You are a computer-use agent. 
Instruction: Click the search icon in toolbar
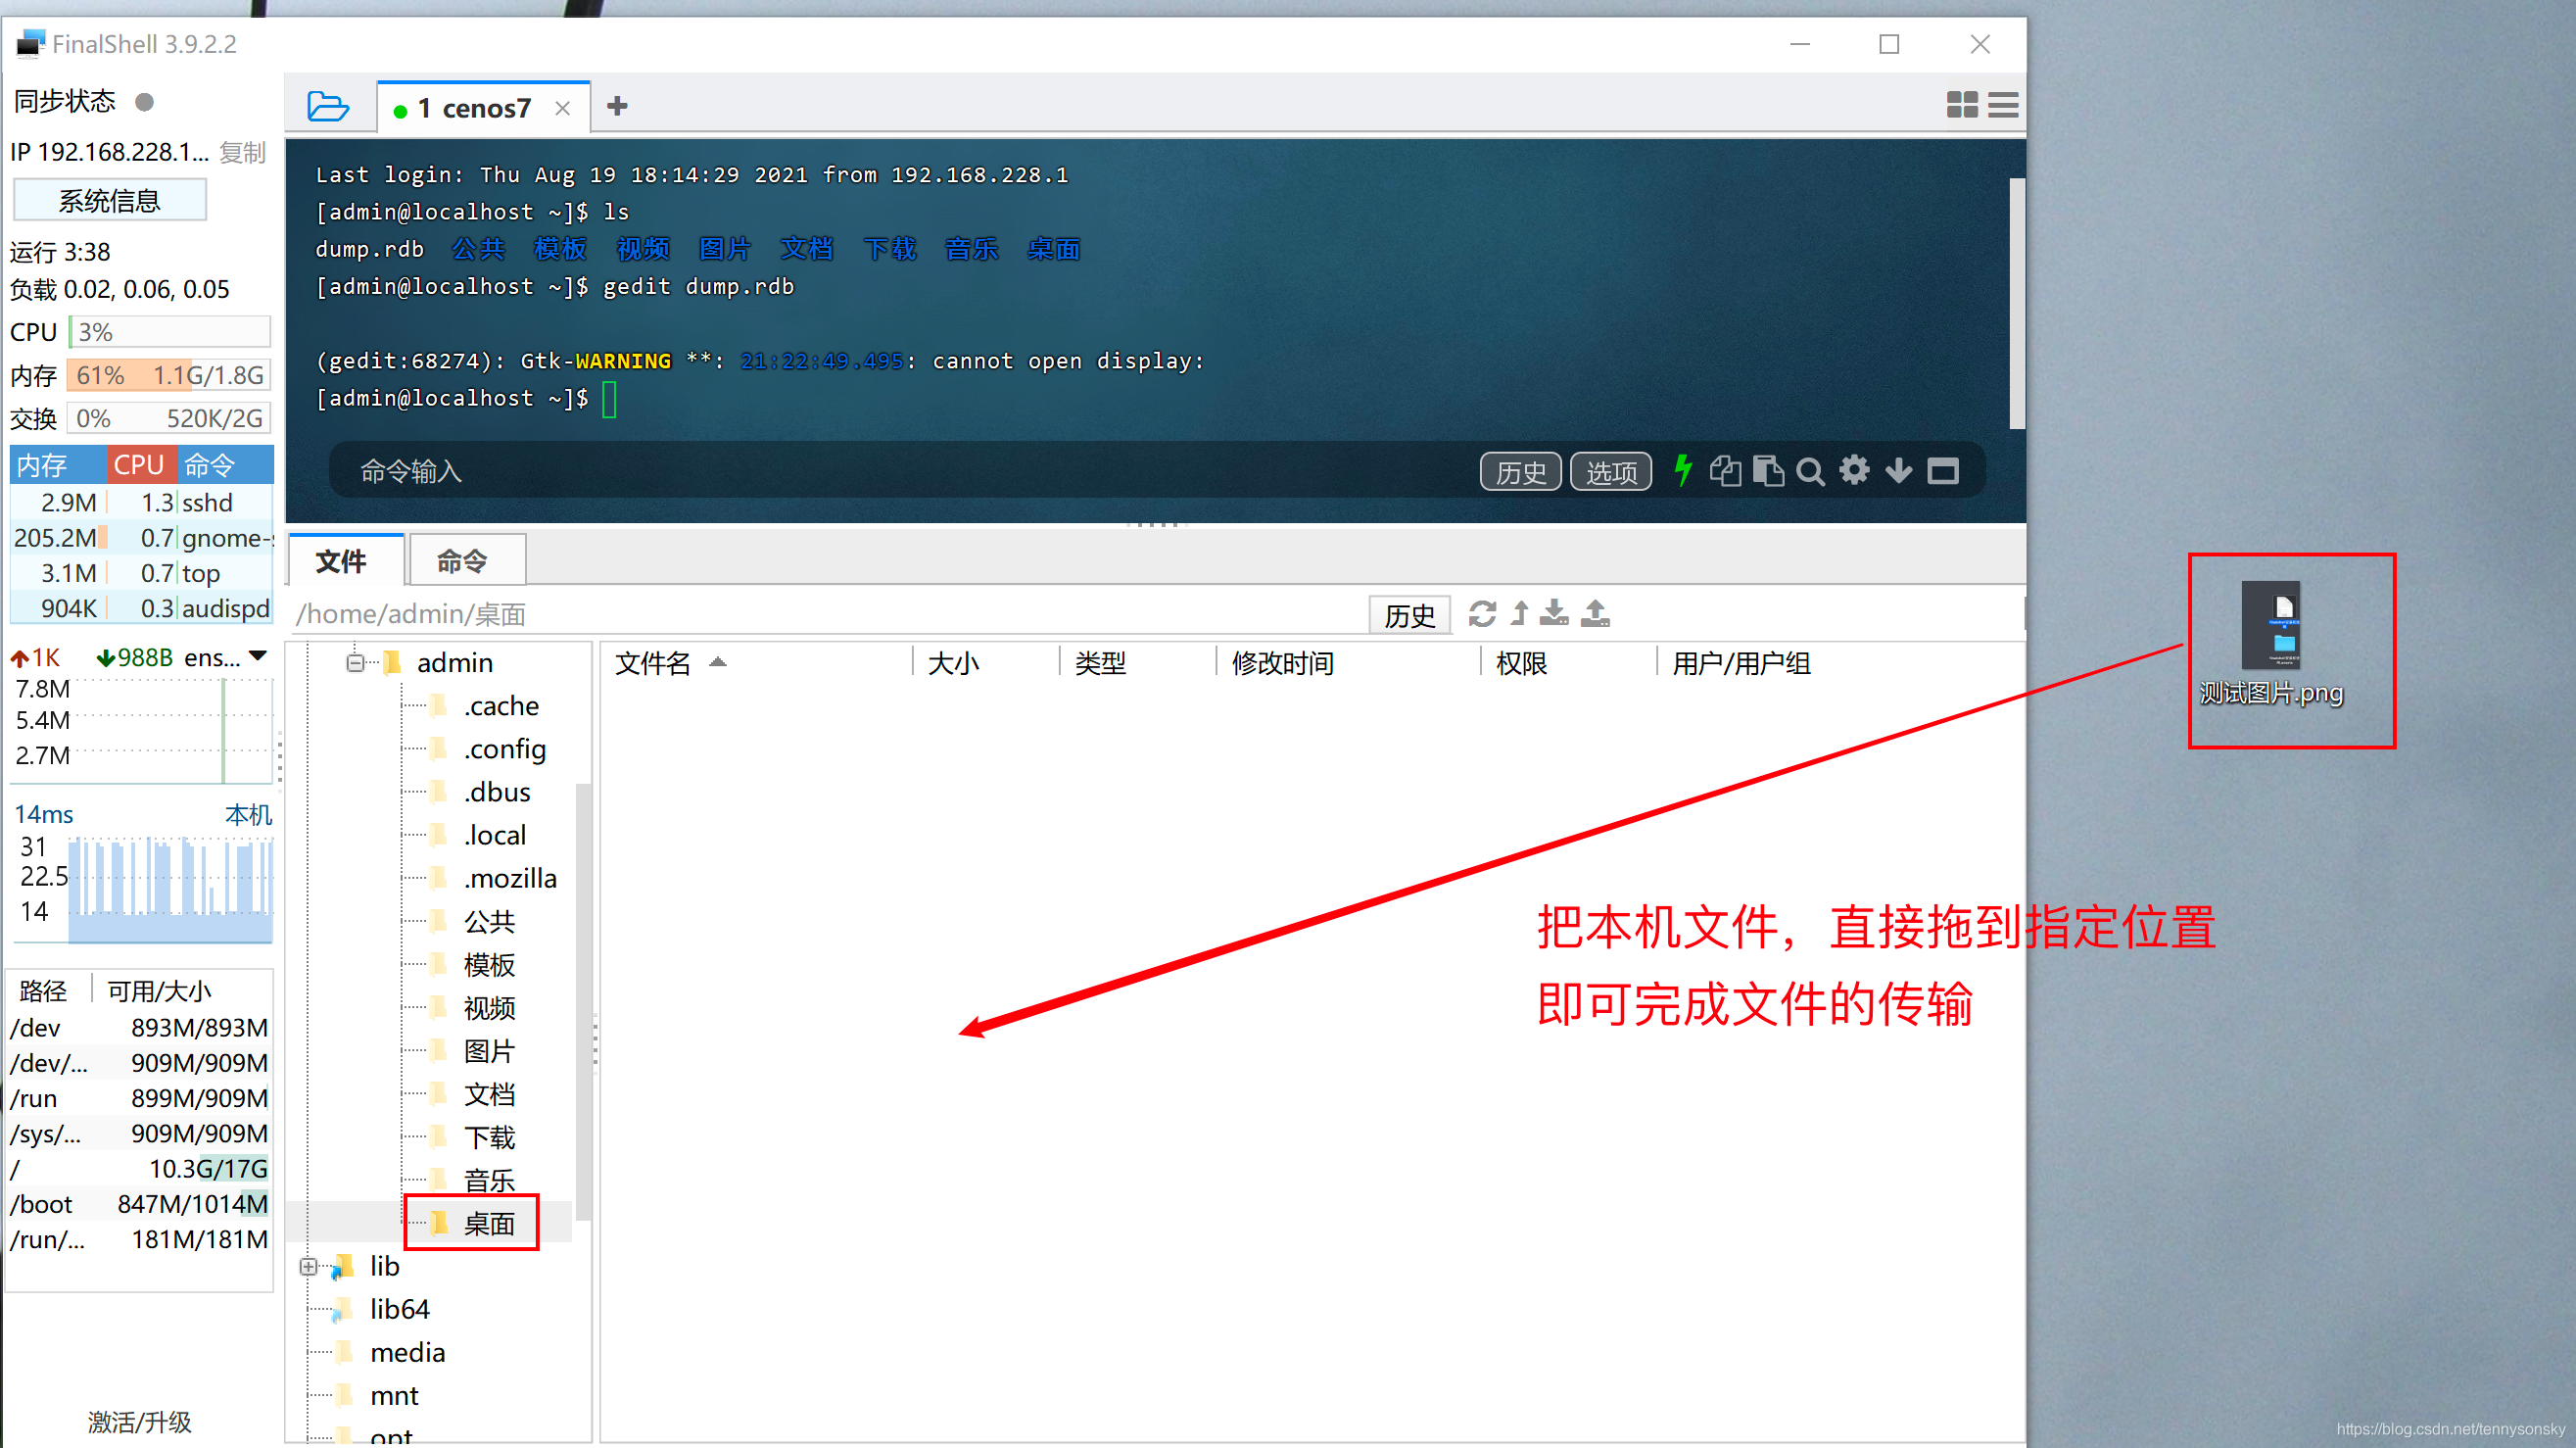pos(1810,471)
